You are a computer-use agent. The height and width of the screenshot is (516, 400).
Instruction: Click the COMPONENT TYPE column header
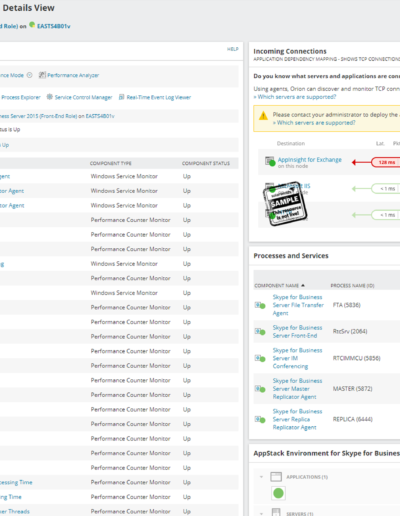[111, 163]
